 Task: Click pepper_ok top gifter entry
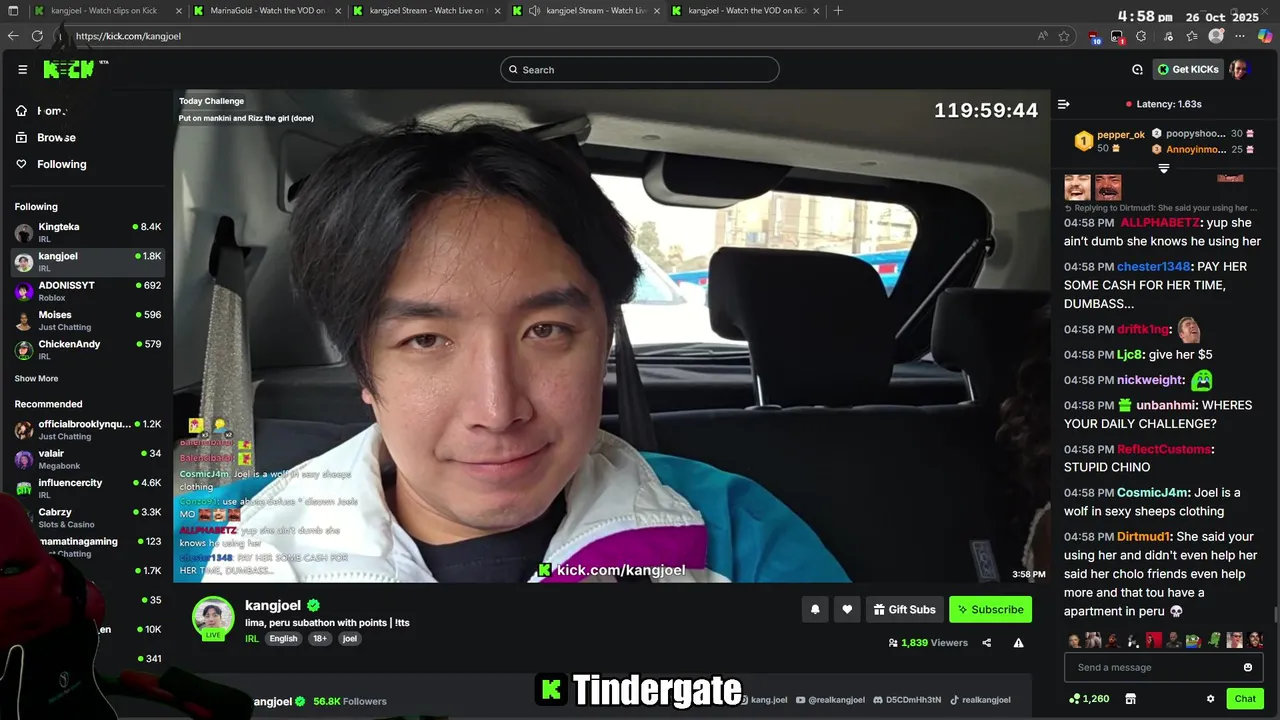(x=1109, y=141)
